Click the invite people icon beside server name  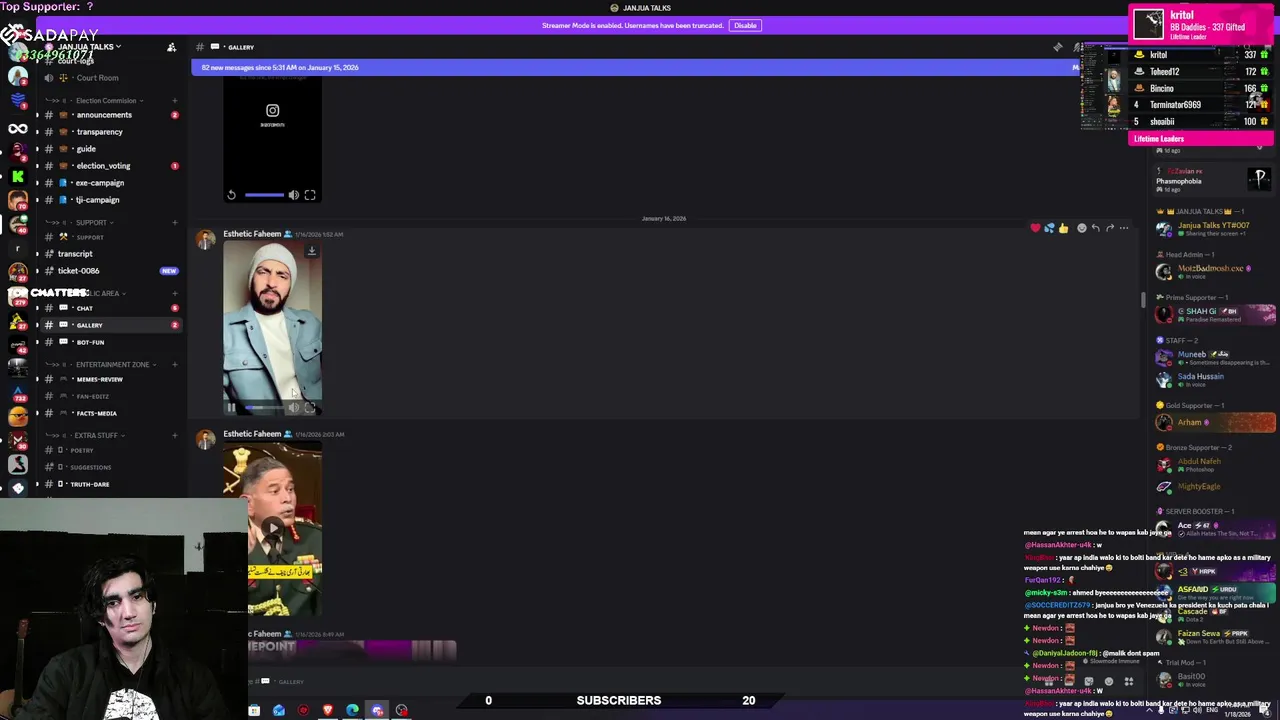point(171,47)
